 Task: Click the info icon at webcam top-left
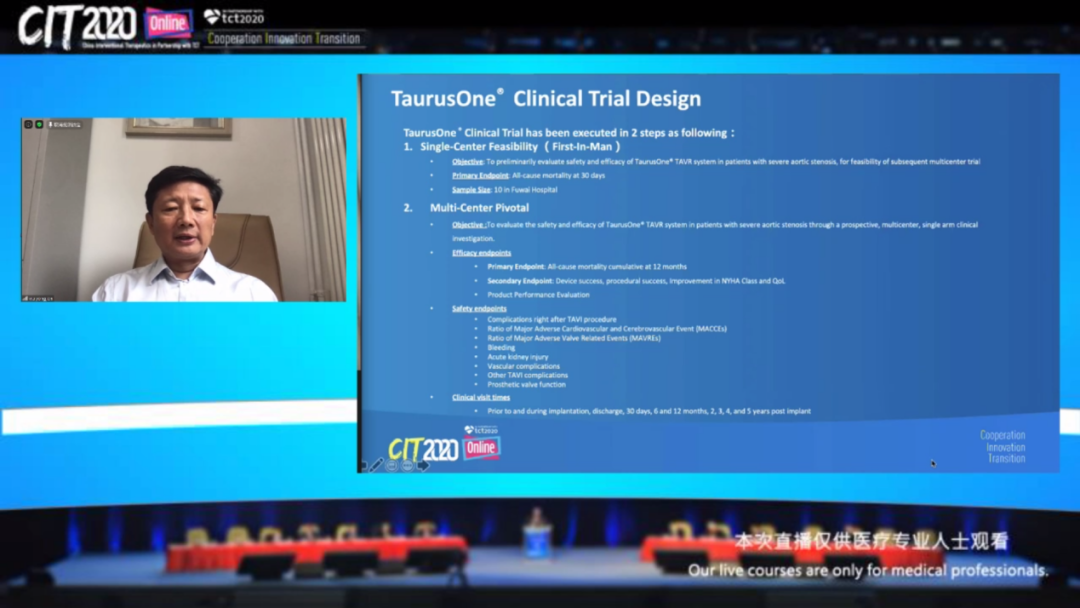28,125
